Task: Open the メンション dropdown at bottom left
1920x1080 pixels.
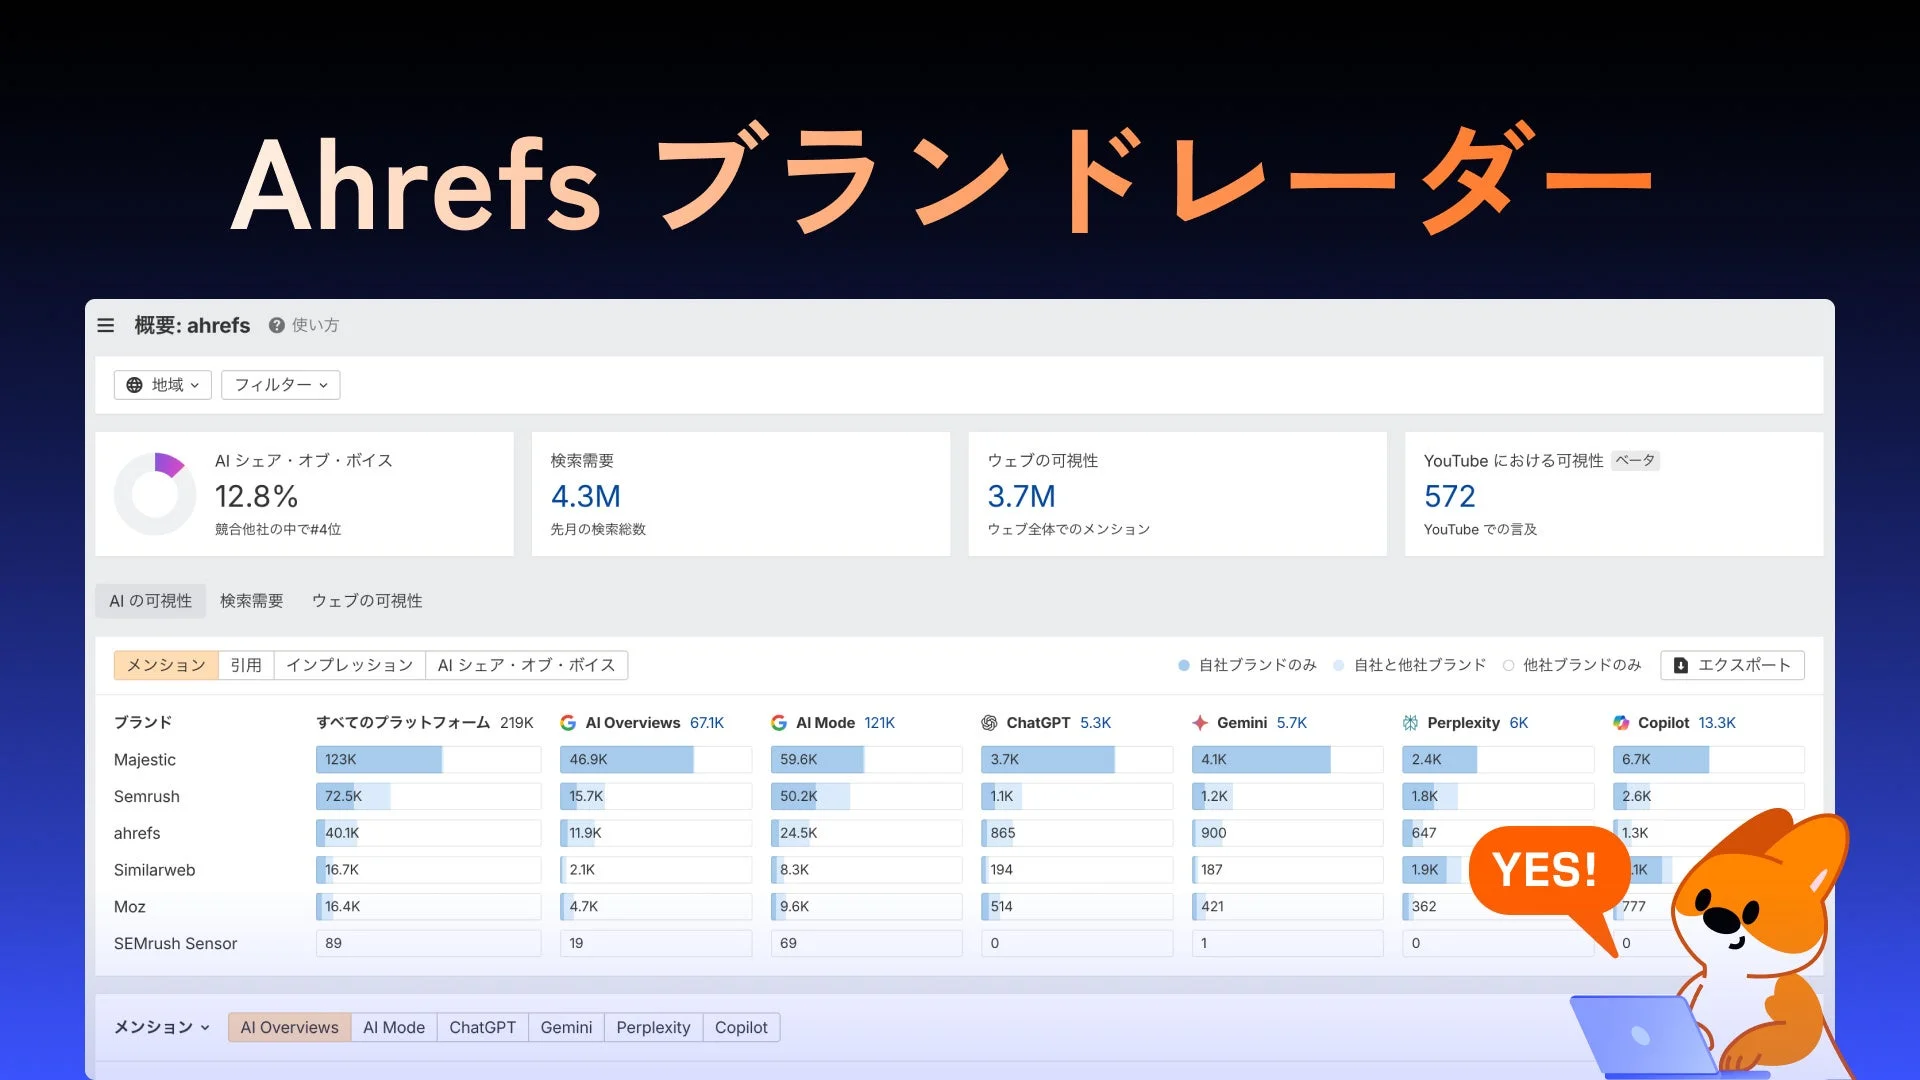Action: [160, 1026]
